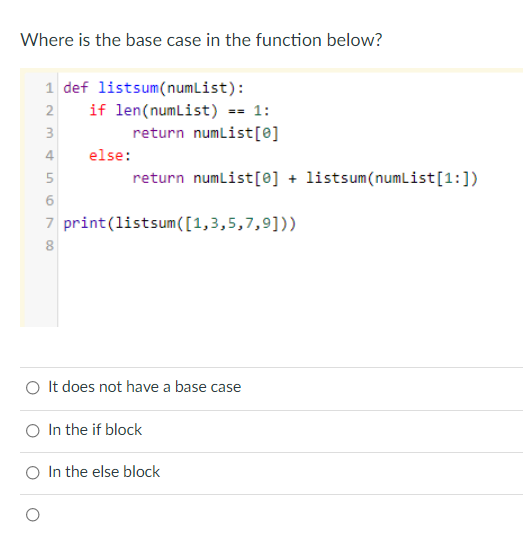This screenshot has height=538, width=523.
Task: Click code line 3 "return numList[0]"
Action: click(x=206, y=133)
